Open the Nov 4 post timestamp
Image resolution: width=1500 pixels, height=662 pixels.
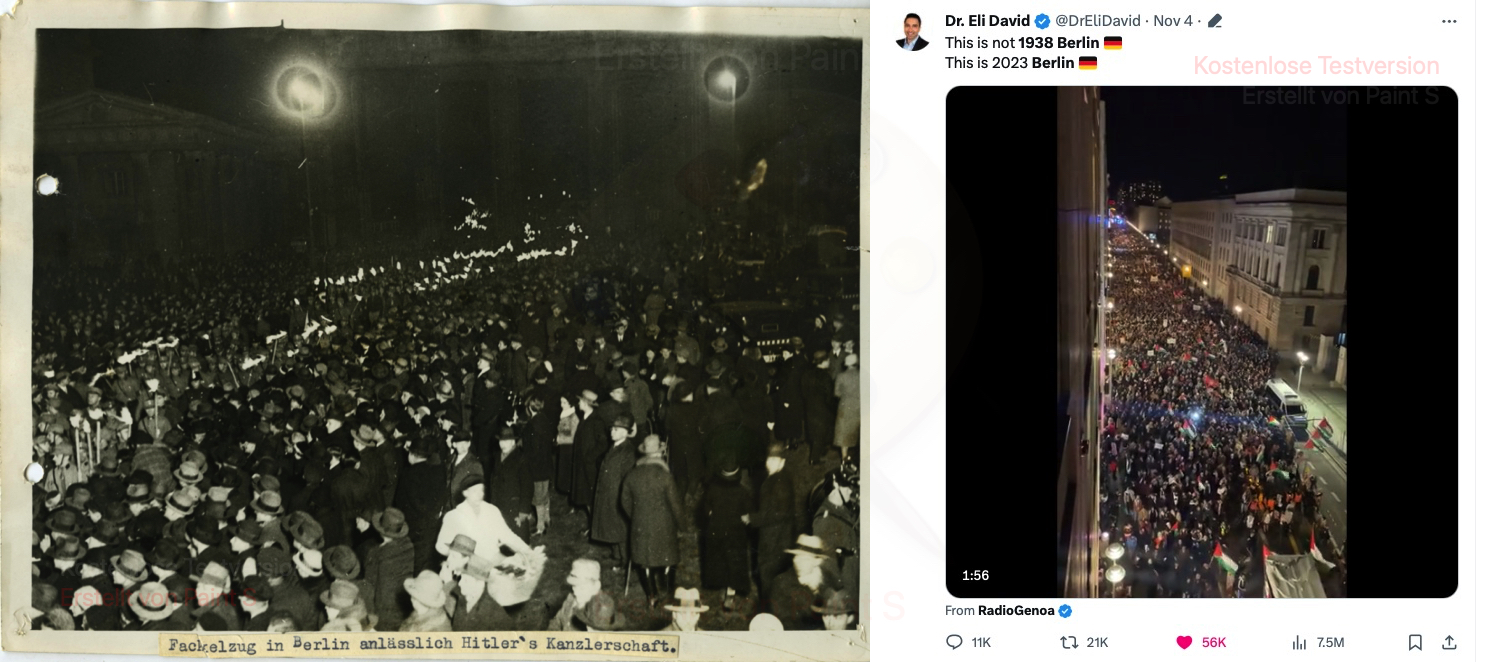1173,21
